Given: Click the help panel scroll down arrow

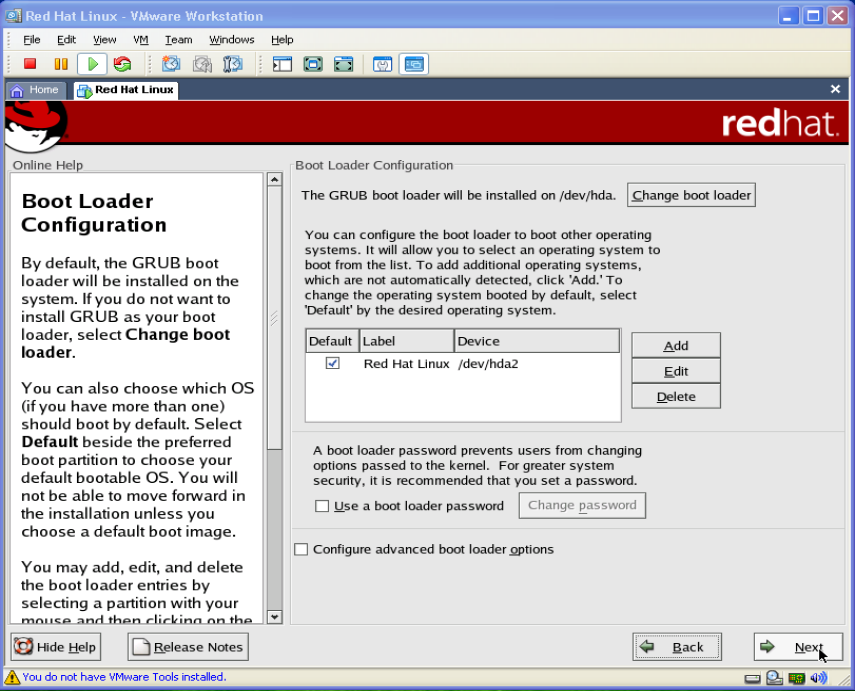Looking at the screenshot, I should pos(275,617).
